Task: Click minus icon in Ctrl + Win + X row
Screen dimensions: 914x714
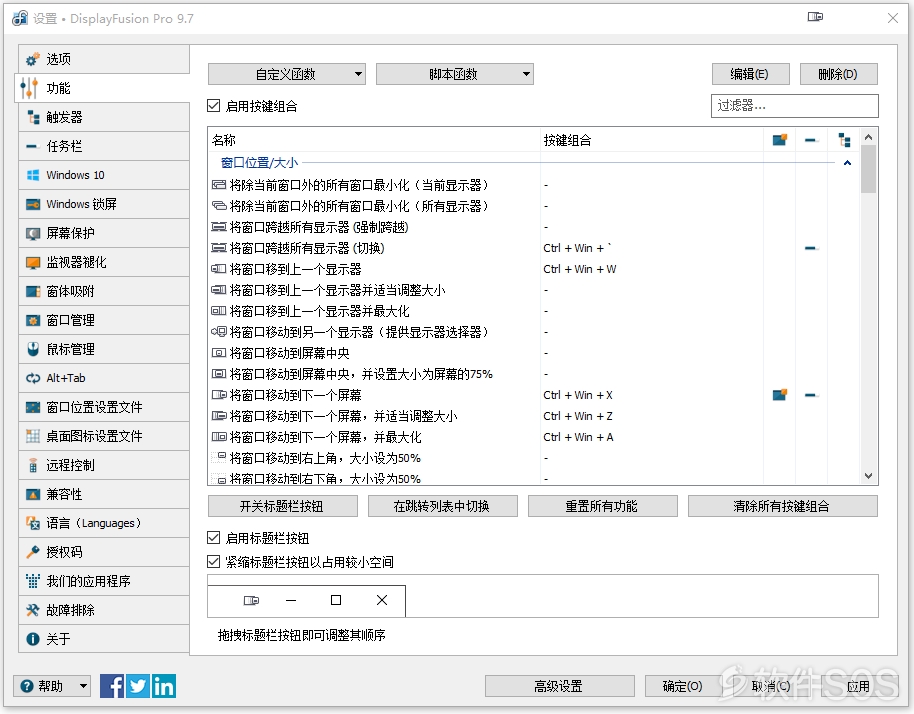Action: pos(810,395)
